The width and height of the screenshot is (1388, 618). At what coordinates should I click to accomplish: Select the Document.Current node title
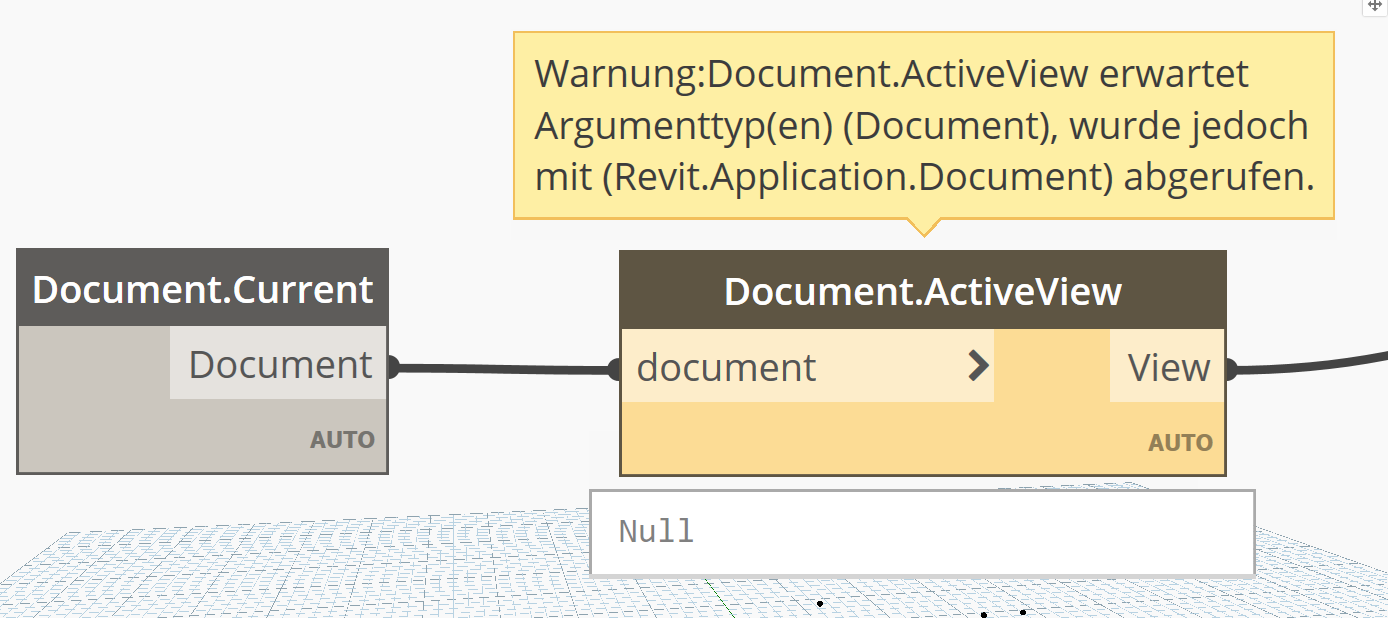(202, 289)
